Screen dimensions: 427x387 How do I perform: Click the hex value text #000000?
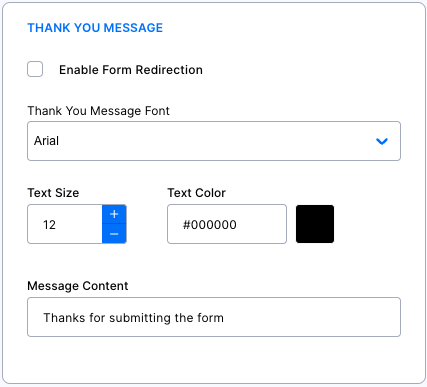(x=210, y=225)
